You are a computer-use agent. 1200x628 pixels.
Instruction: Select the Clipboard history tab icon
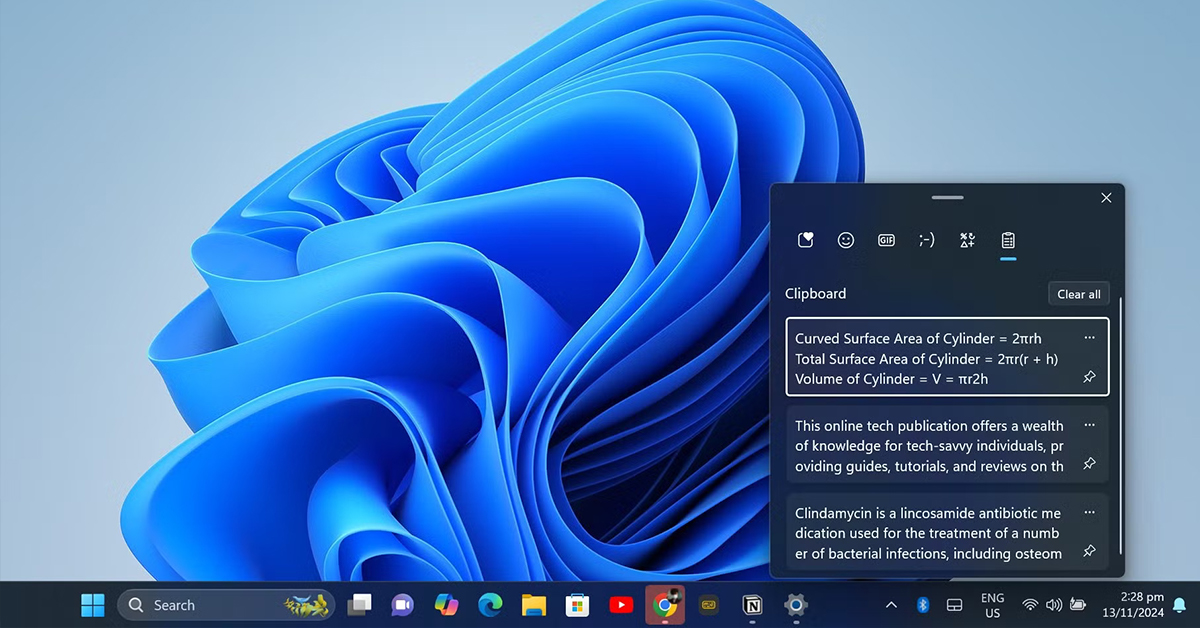[x=1008, y=240]
